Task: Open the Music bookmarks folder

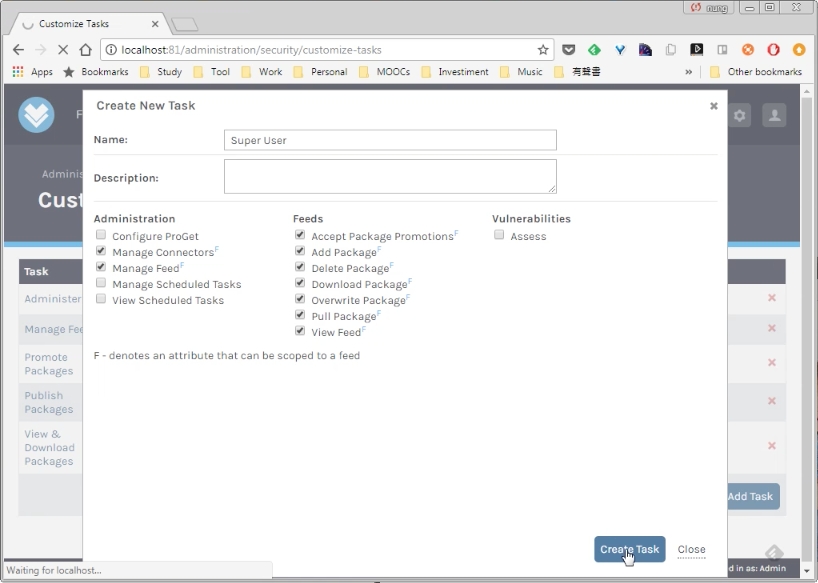Action: [521, 72]
